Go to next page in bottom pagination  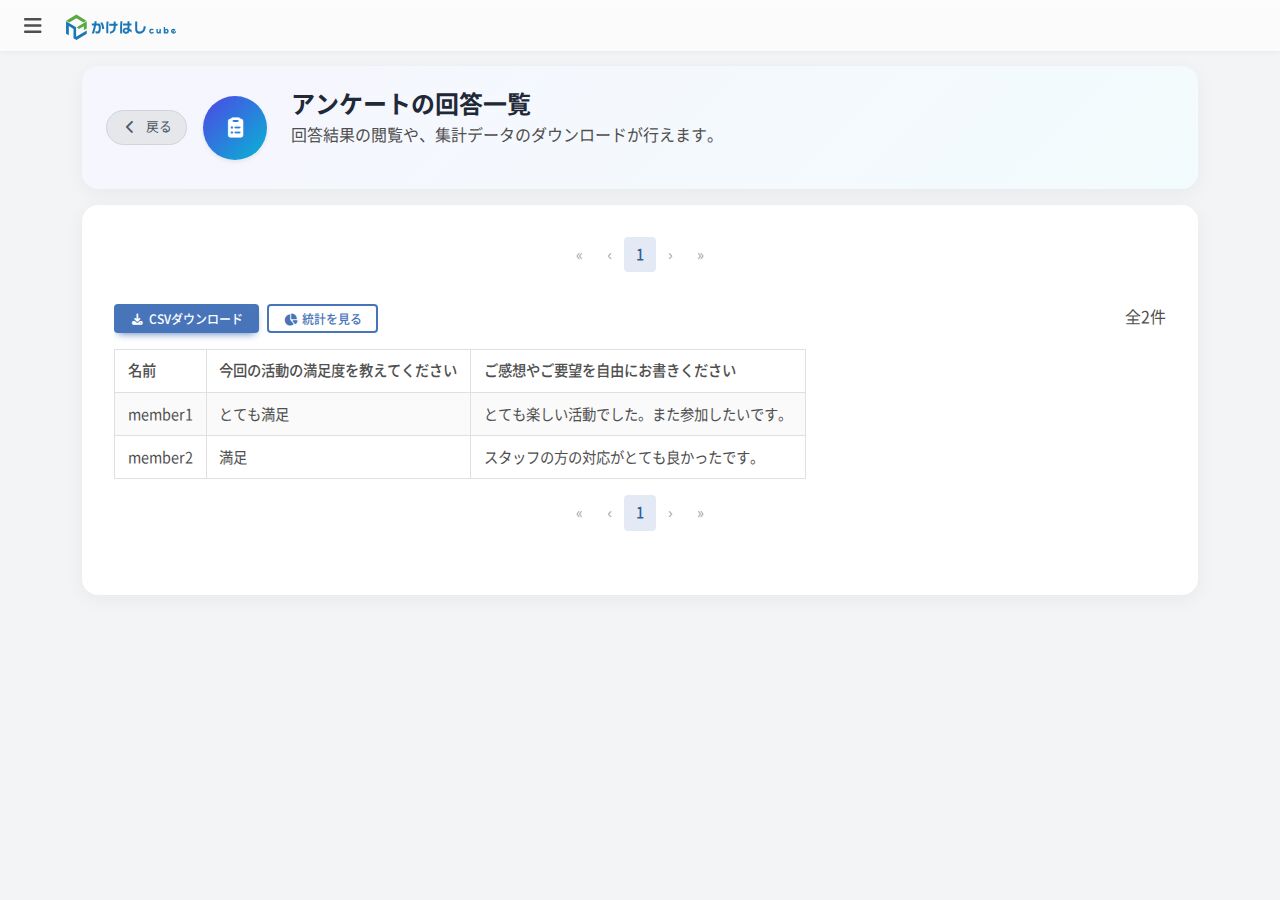click(670, 513)
